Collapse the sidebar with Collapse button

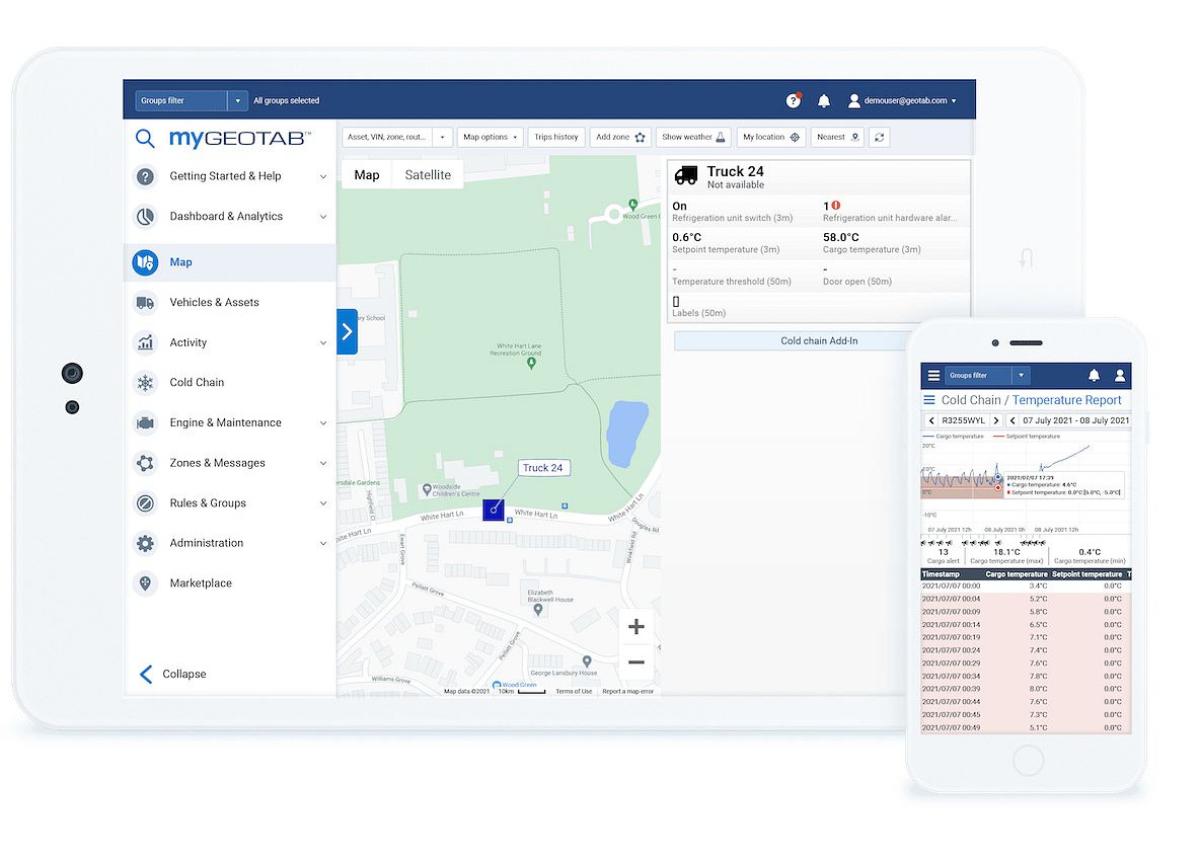point(172,674)
